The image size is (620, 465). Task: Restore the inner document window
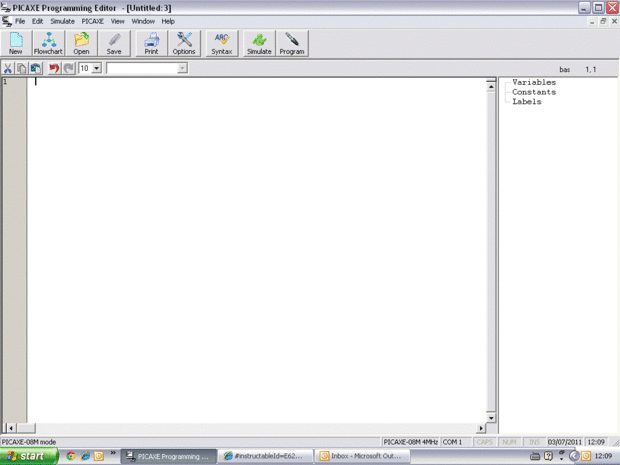coord(603,21)
